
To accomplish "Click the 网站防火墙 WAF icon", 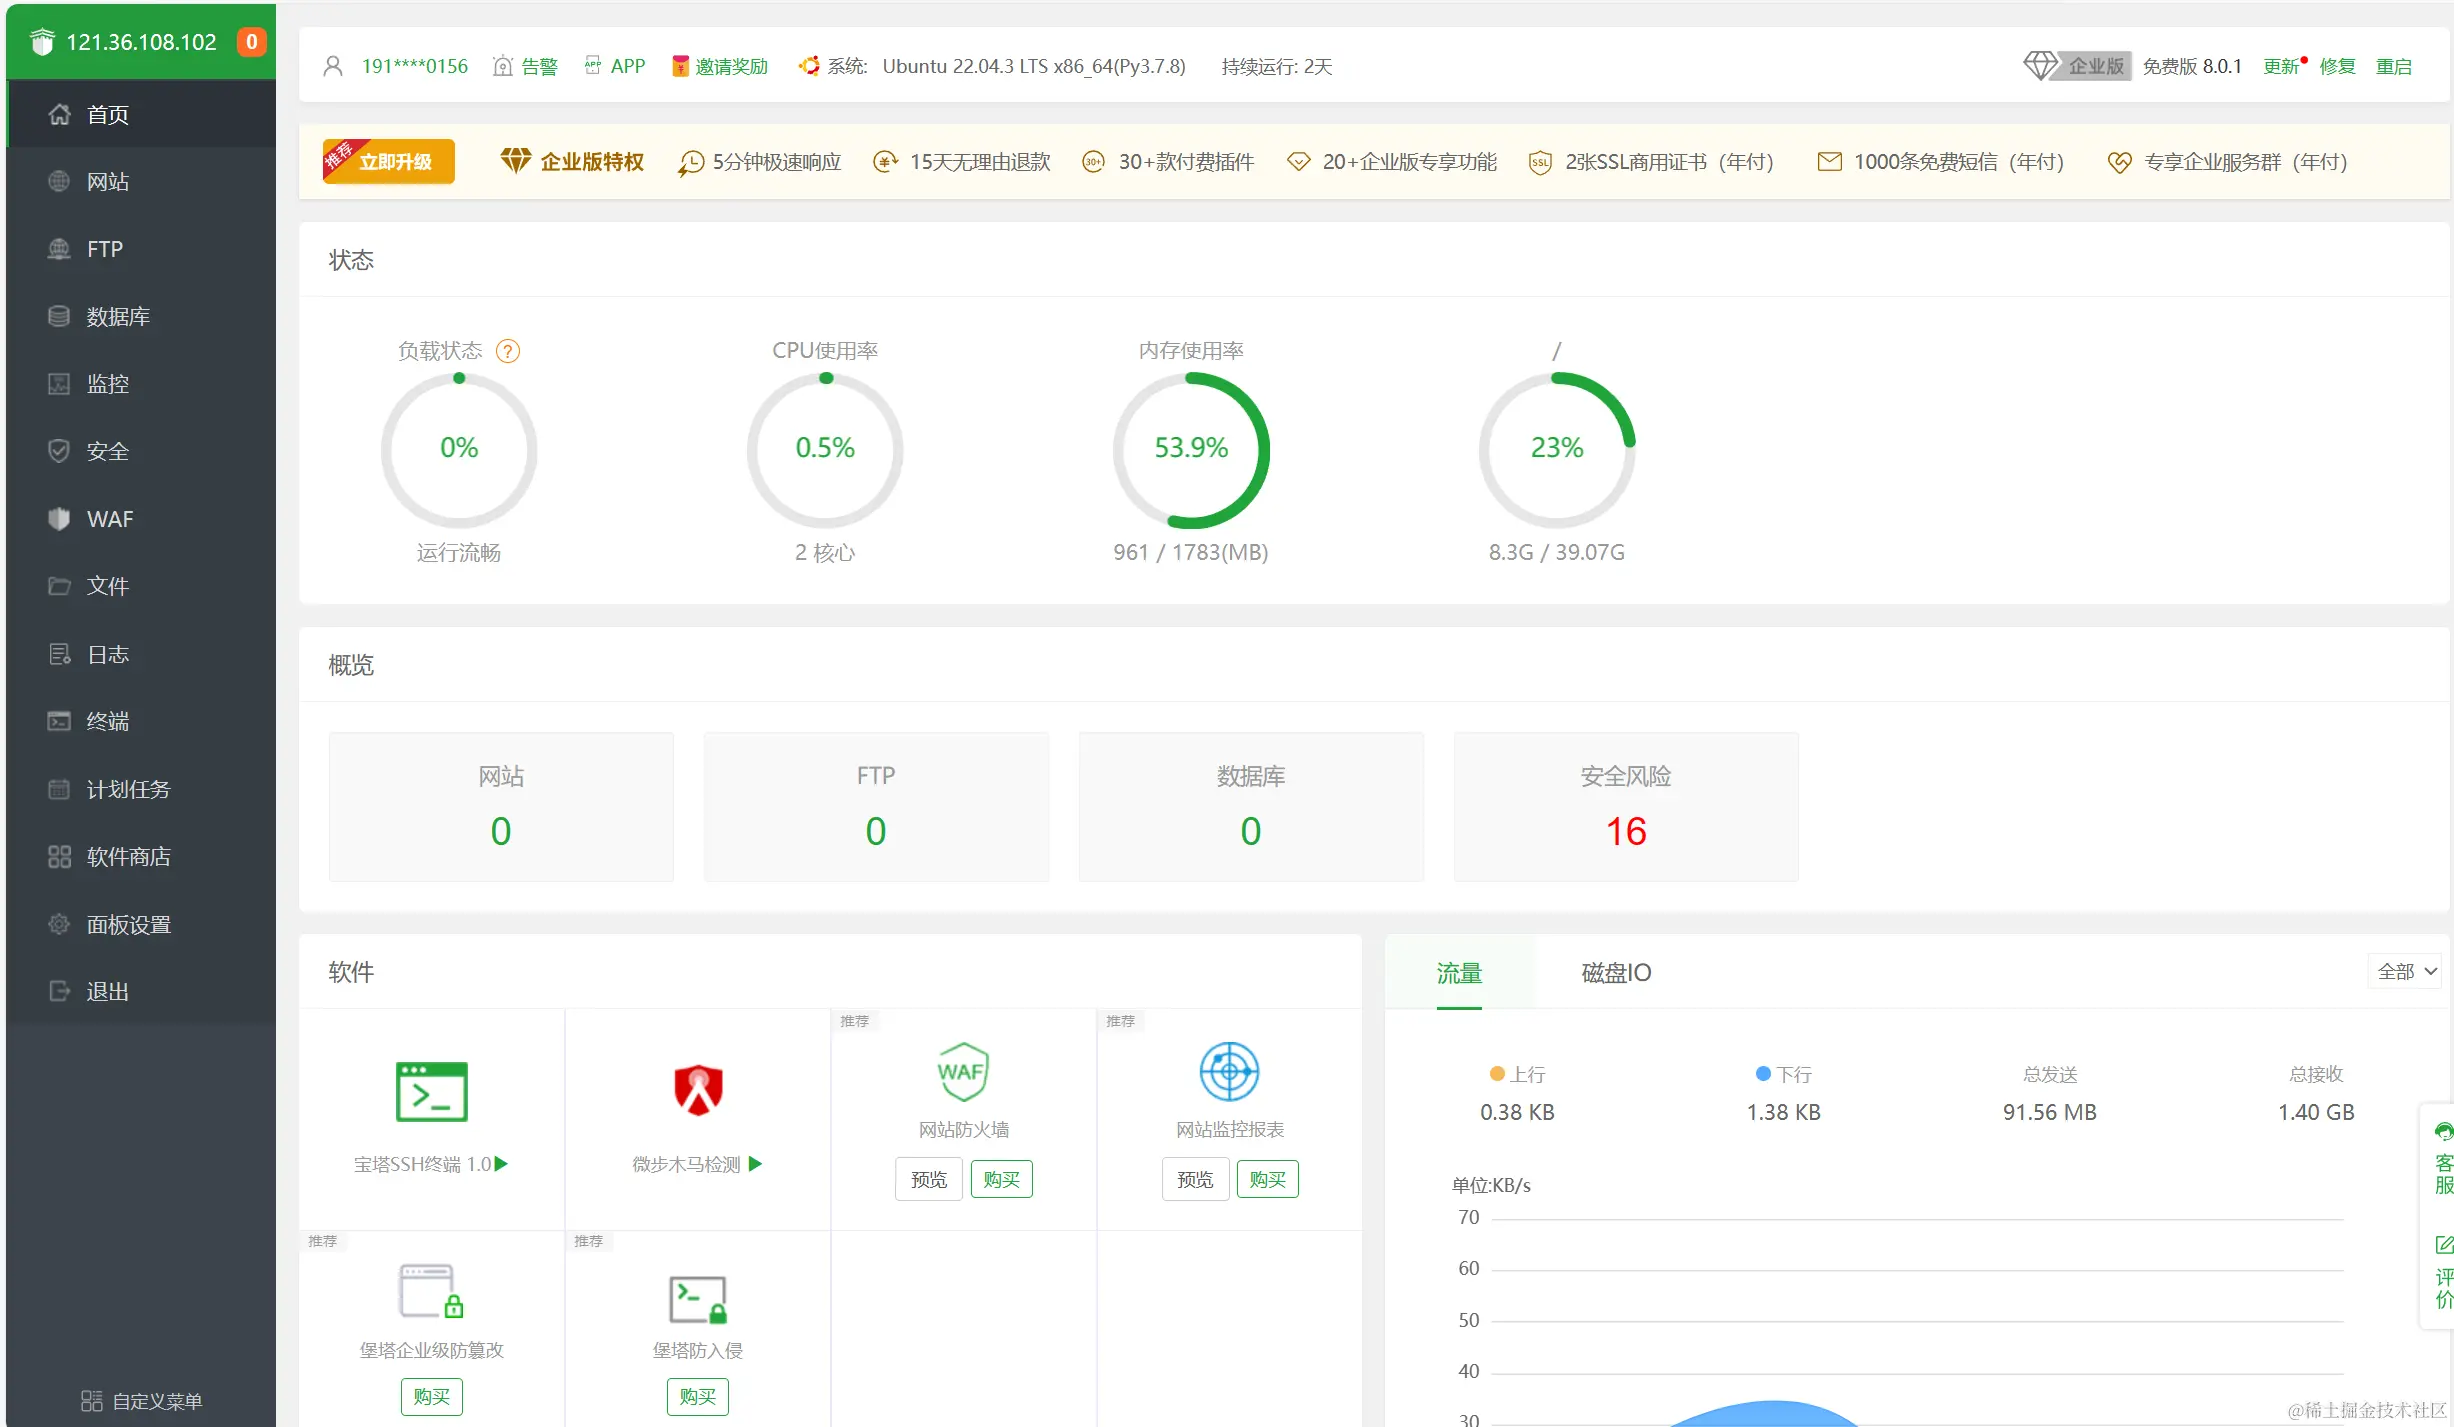I will click(x=963, y=1071).
